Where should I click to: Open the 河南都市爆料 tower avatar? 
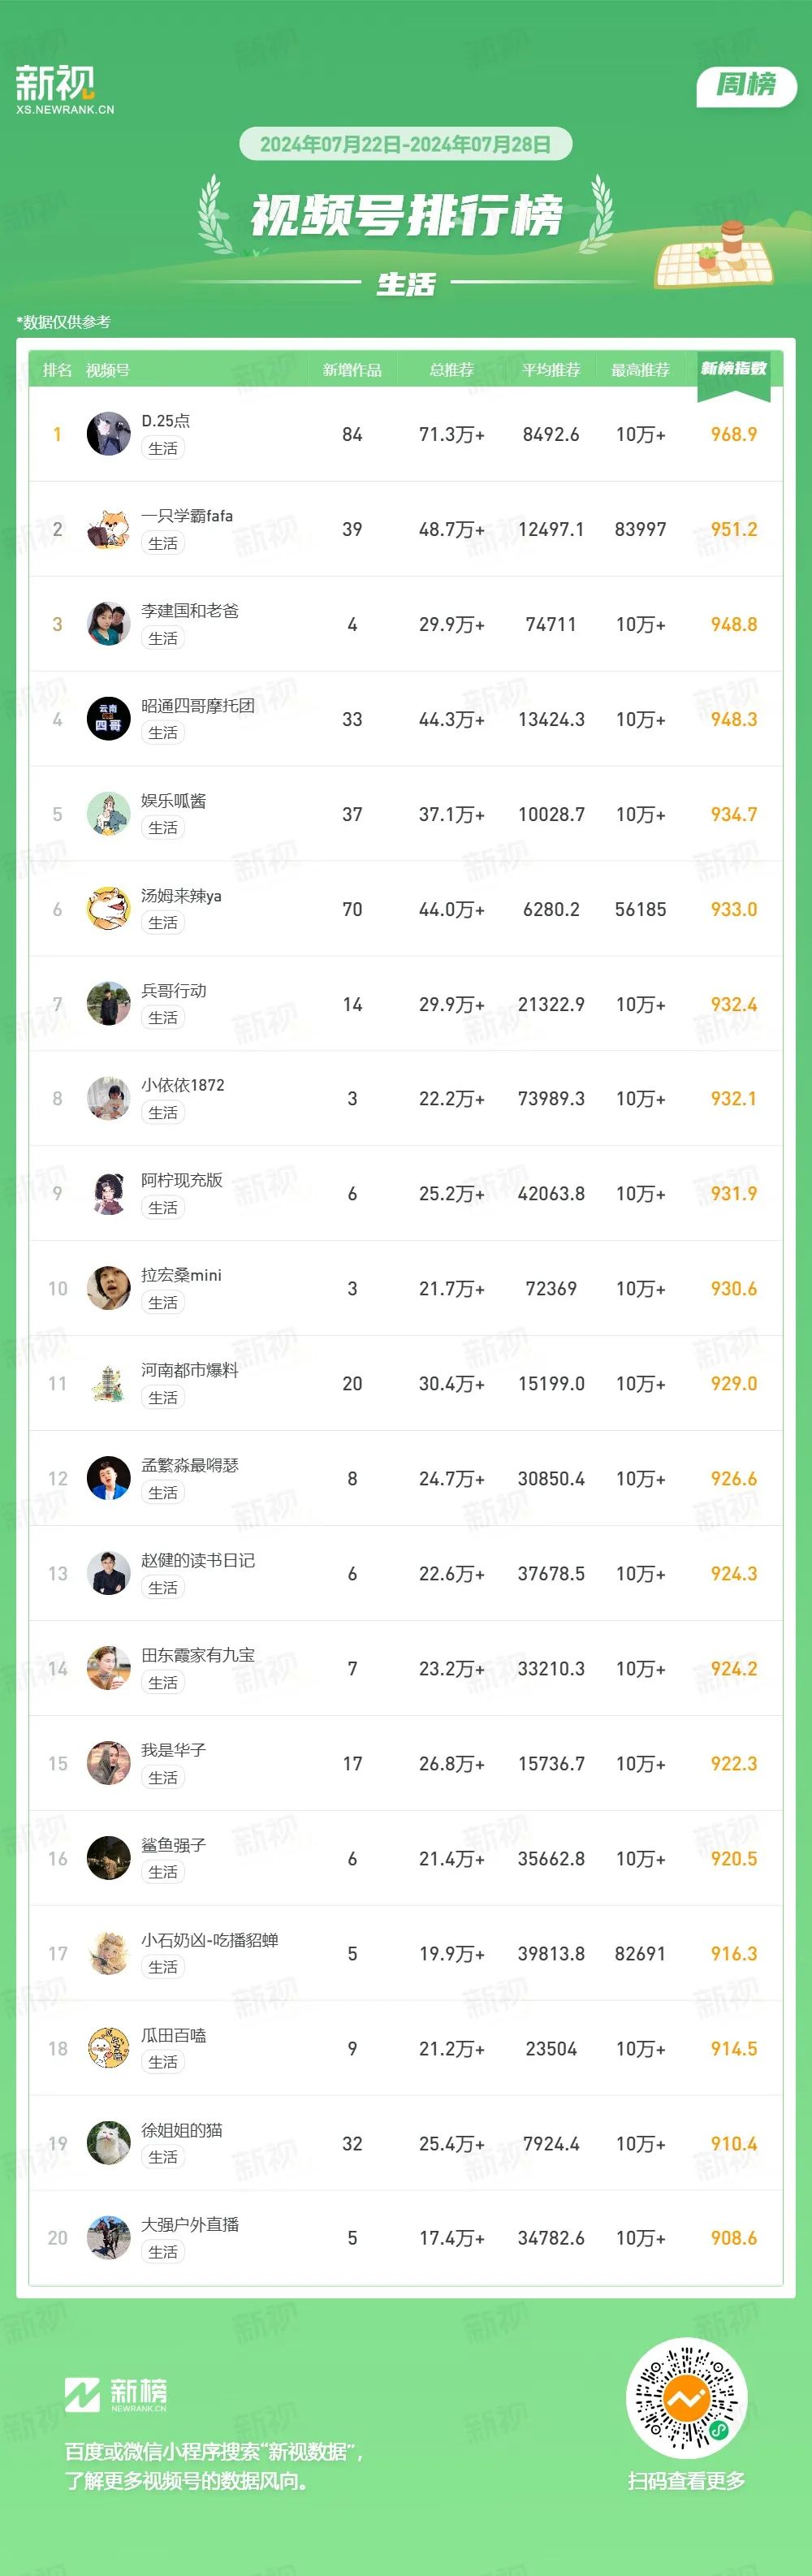point(108,1384)
